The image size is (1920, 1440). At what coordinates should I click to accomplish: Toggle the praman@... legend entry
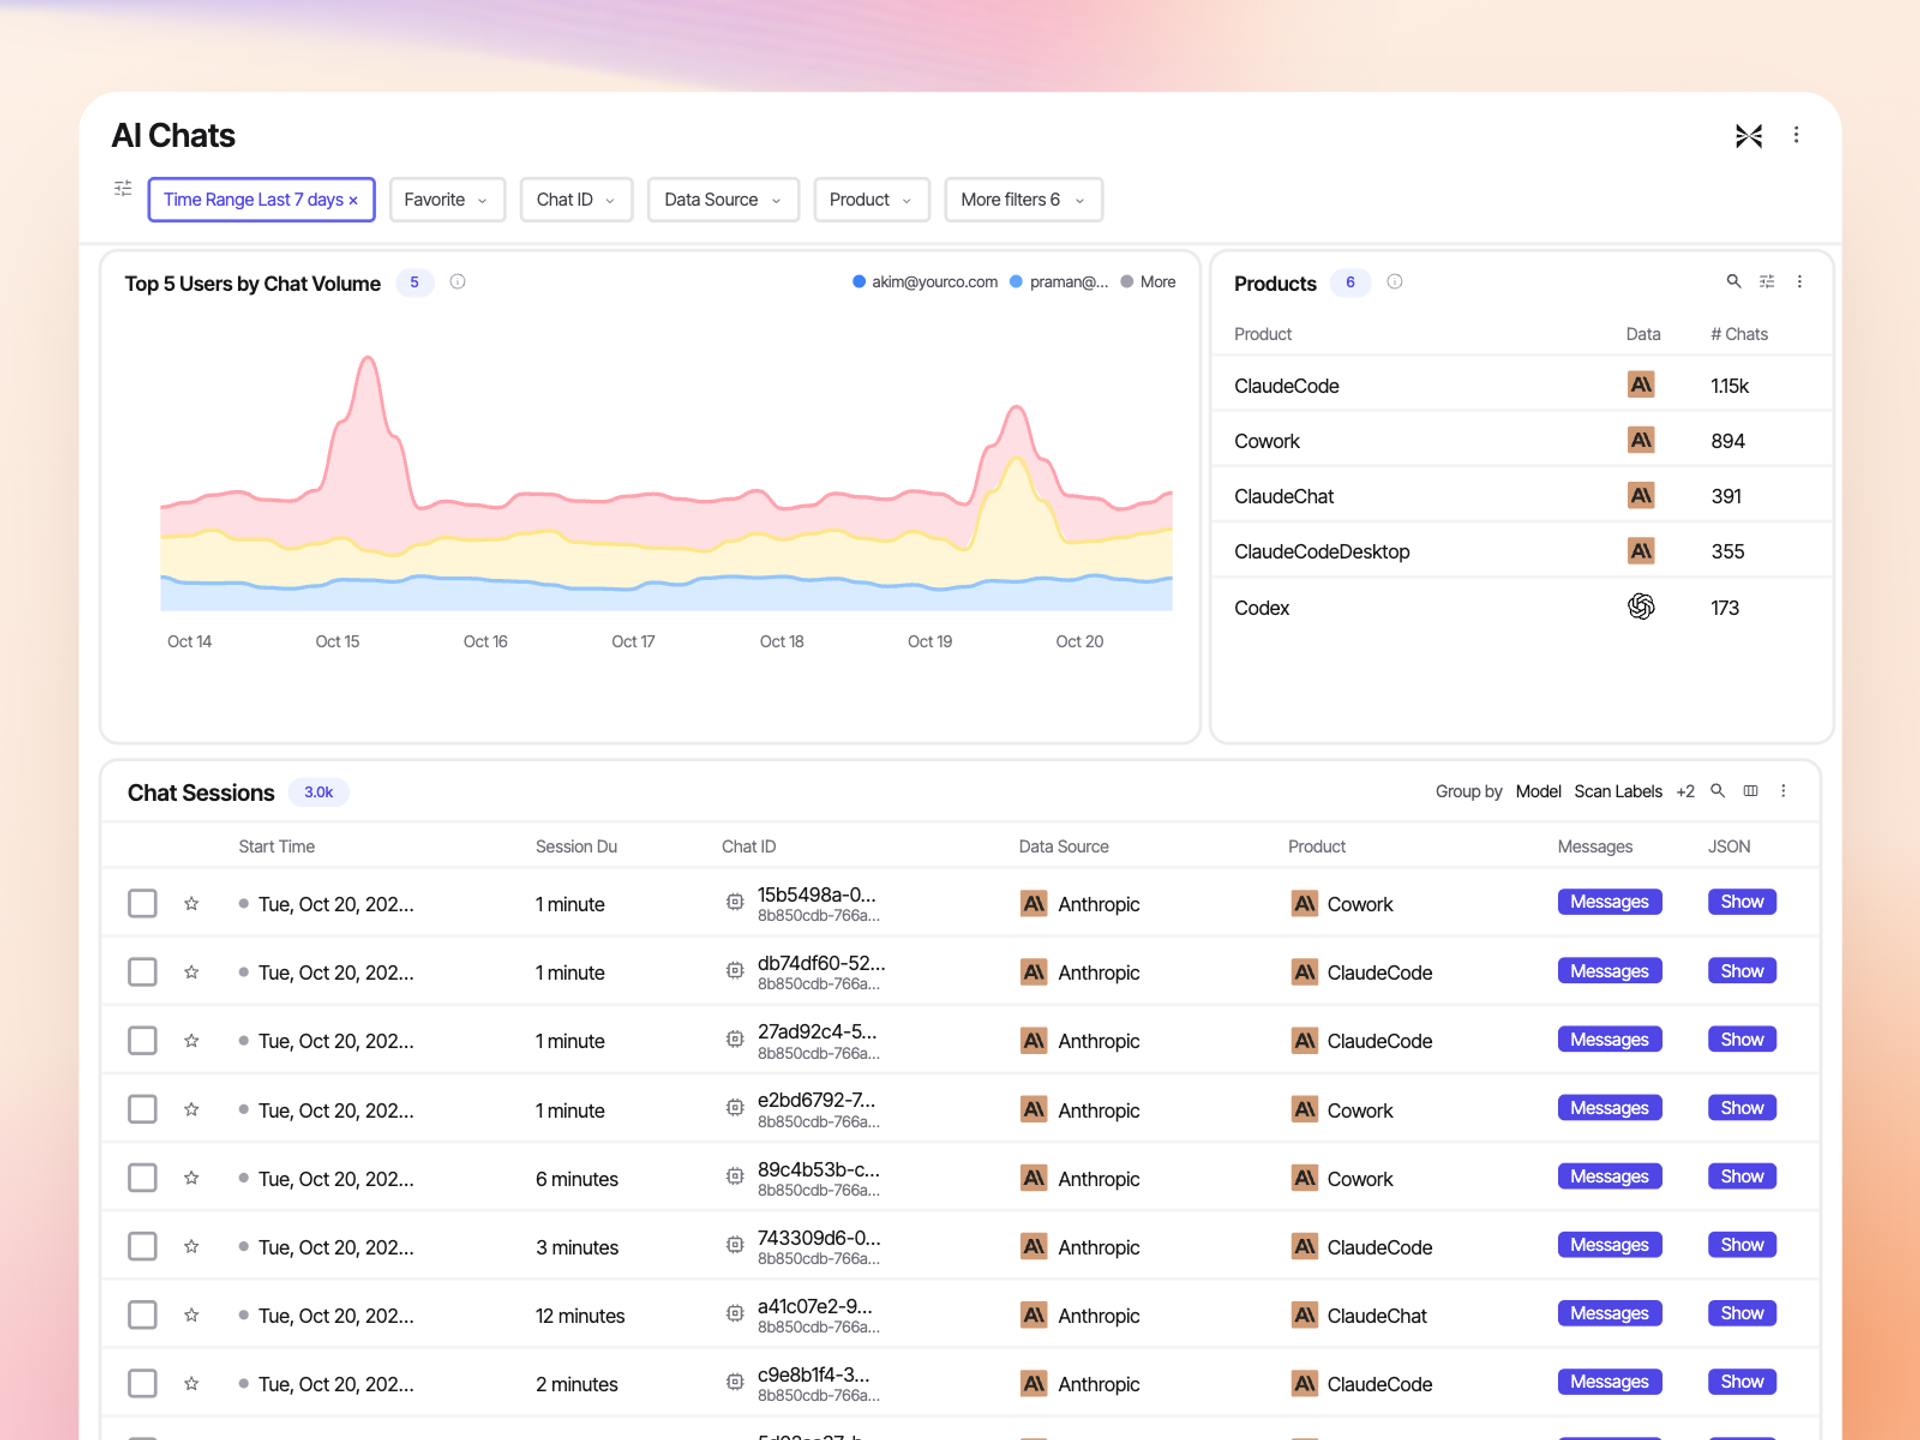click(1059, 282)
